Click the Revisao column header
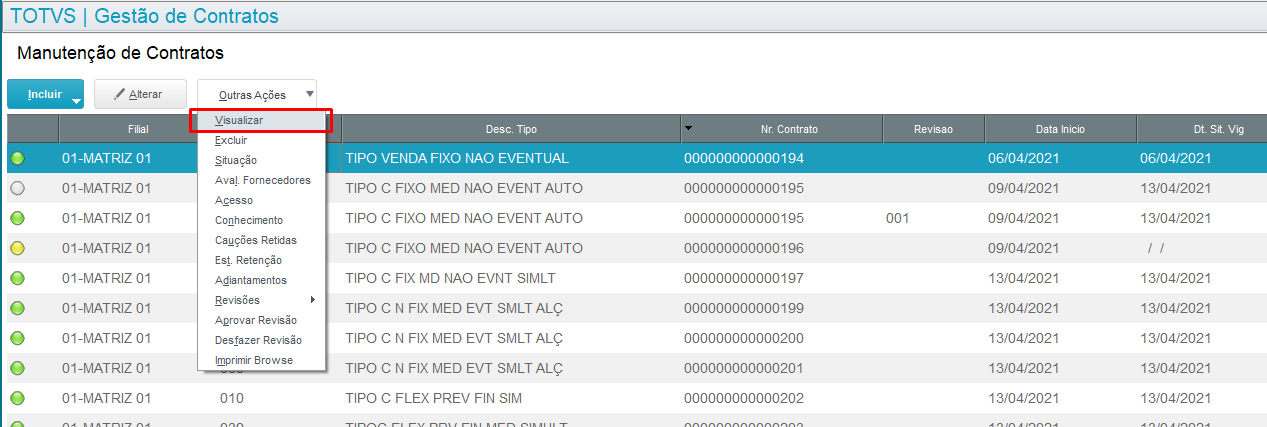 point(933,129)
